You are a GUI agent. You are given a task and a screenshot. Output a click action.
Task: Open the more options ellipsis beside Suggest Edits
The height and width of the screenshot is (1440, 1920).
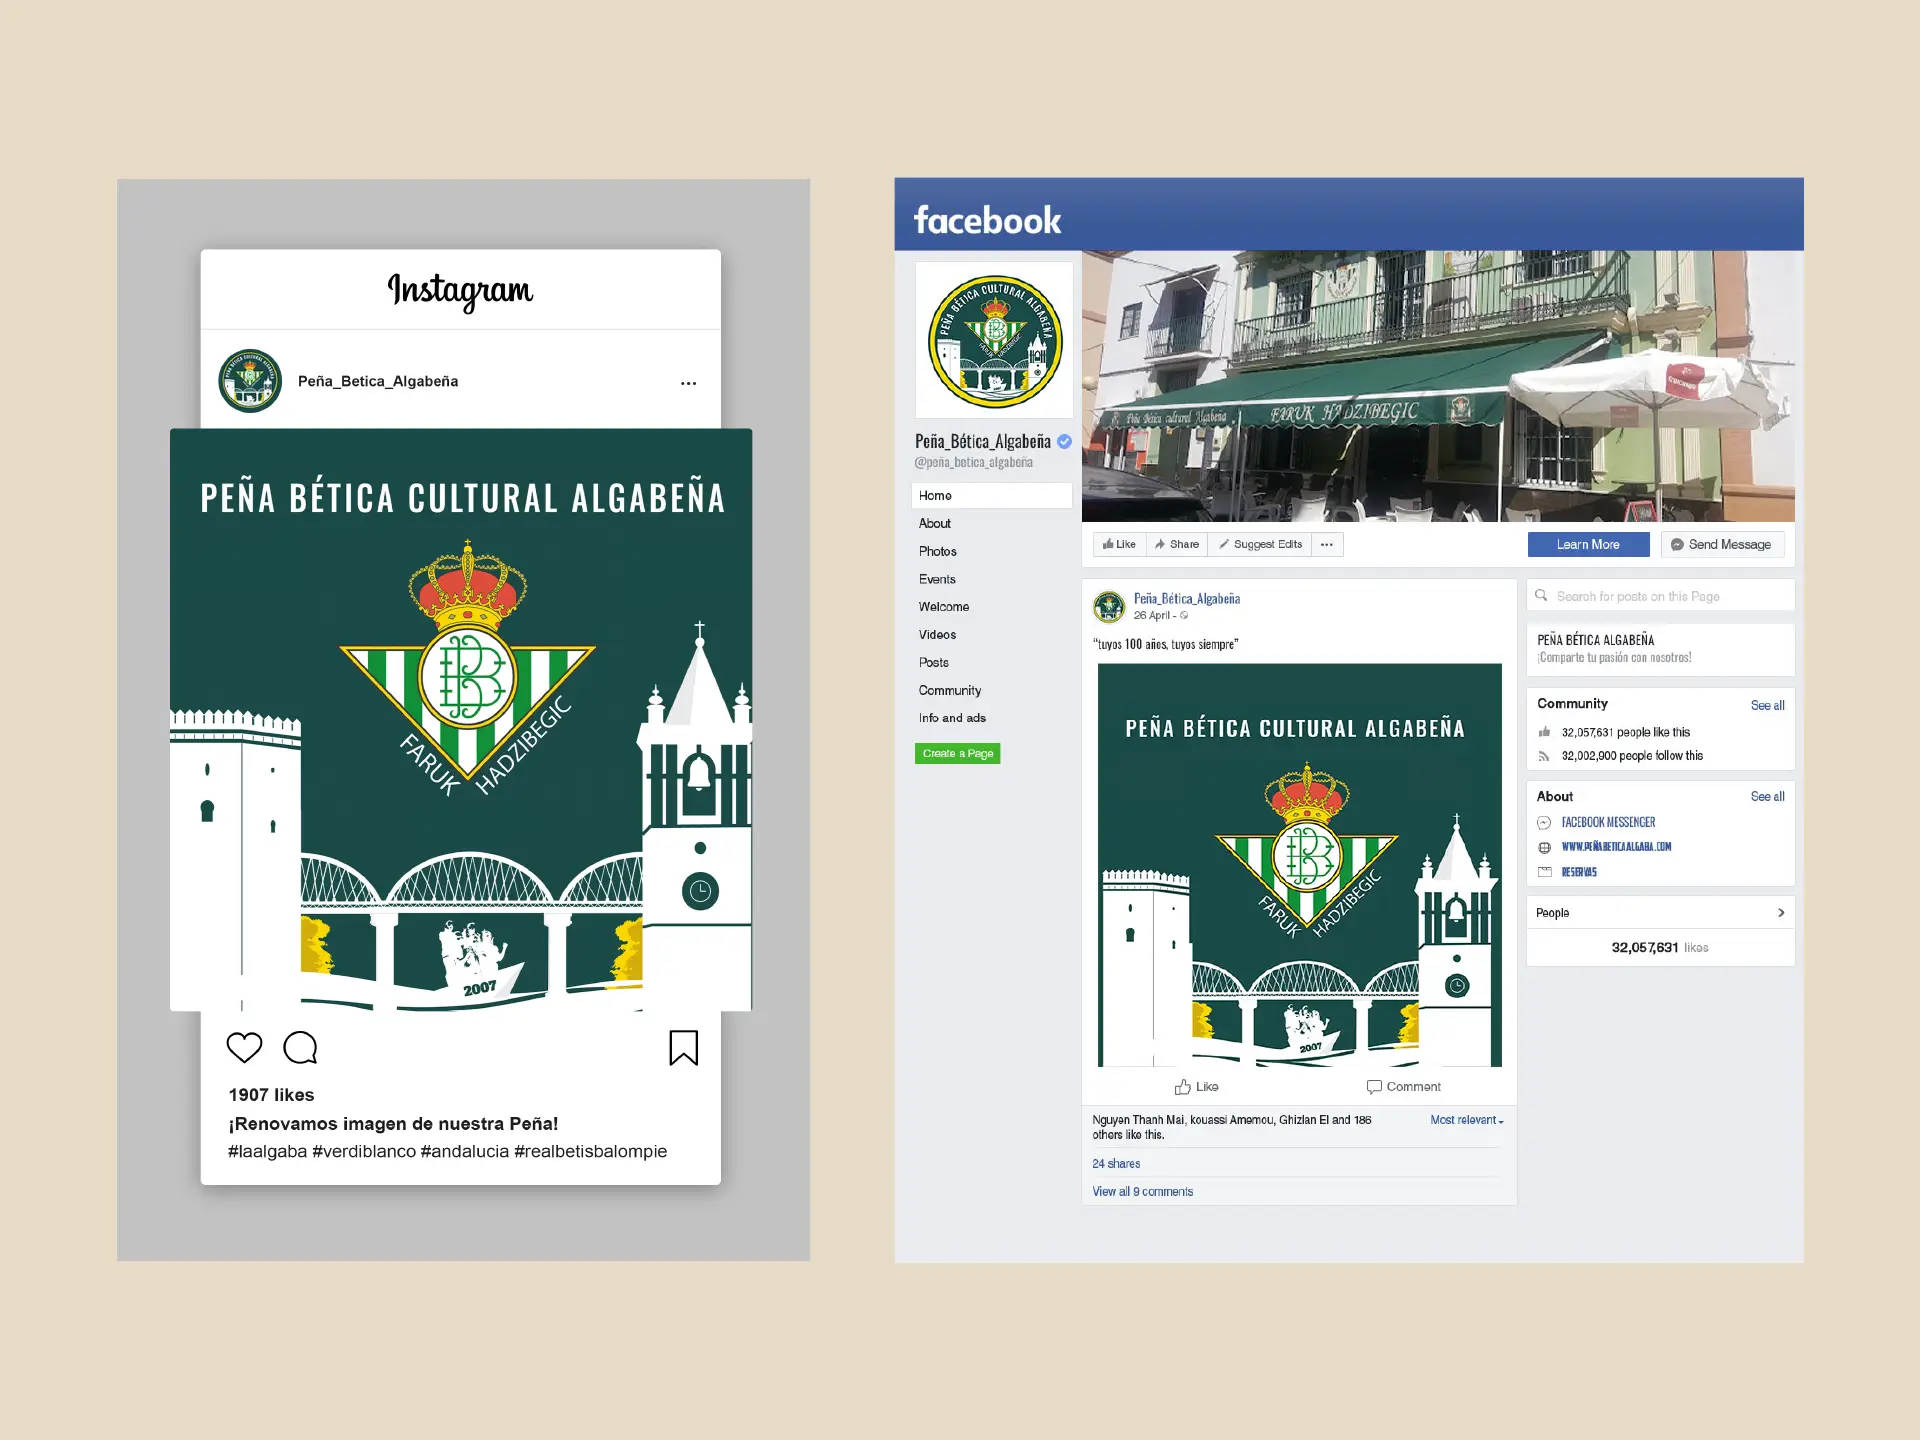pyautogui.click(x=1327, y=544)
